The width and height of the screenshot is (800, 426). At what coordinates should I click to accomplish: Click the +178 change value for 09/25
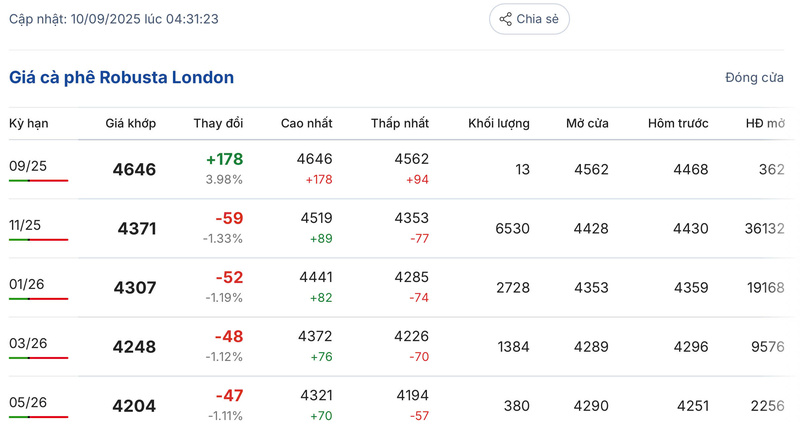click(224, 159)
